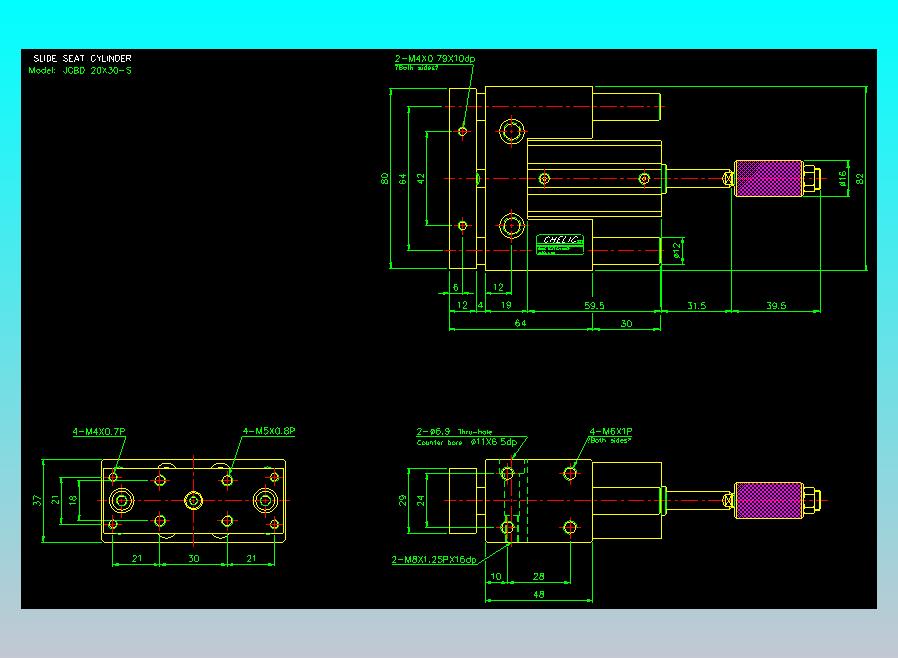
Task: Select the 48 horizontal dimension text
Action: click(x=538, y=594)
